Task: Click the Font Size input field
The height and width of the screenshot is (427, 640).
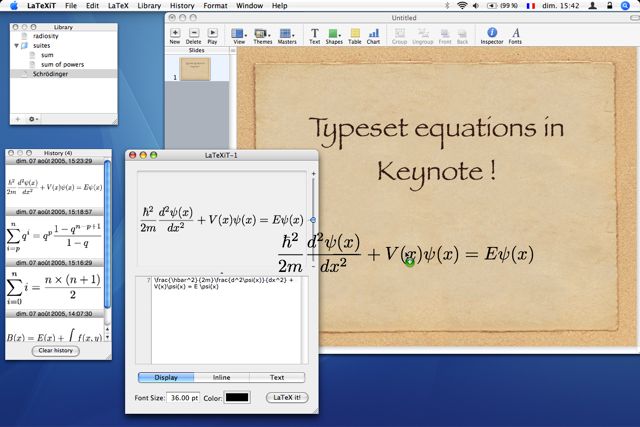Action: click(183, 398)
